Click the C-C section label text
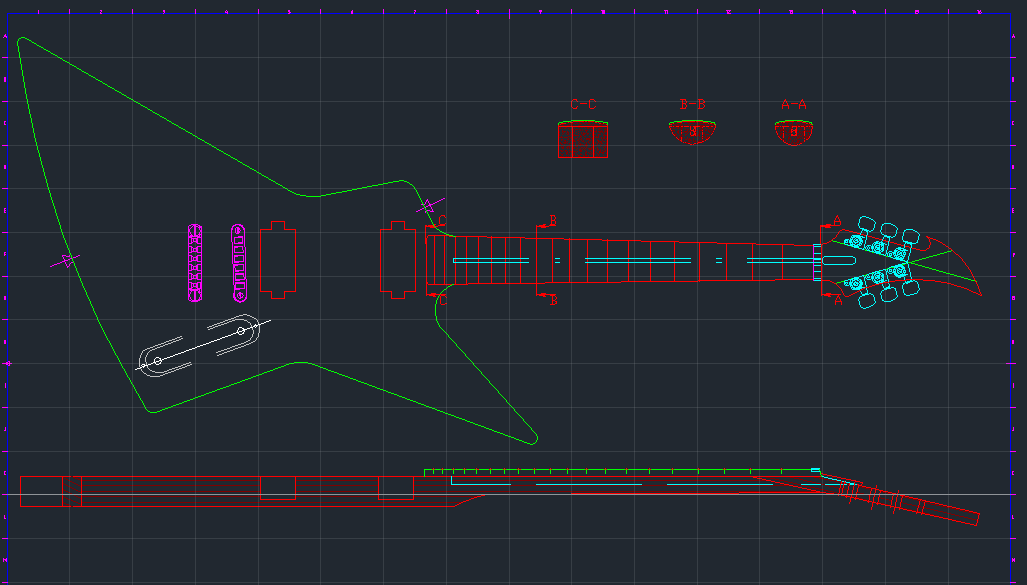The image size is (1027, 585). 583,104
